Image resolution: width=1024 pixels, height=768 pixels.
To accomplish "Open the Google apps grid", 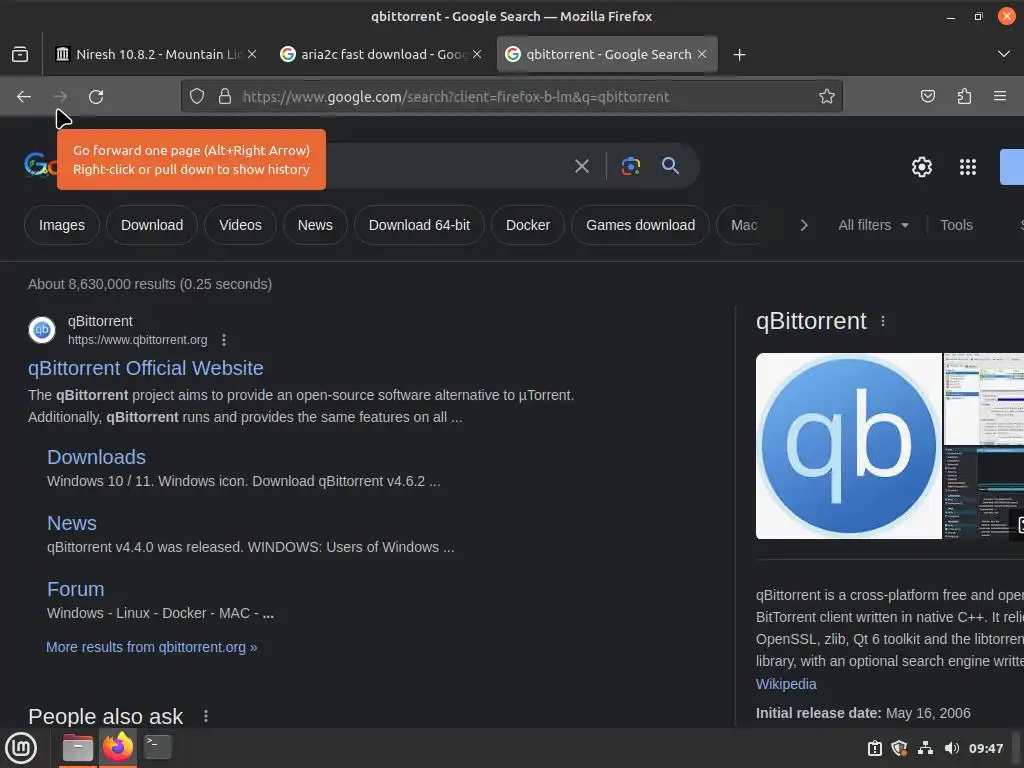I will tap(968, 167).
